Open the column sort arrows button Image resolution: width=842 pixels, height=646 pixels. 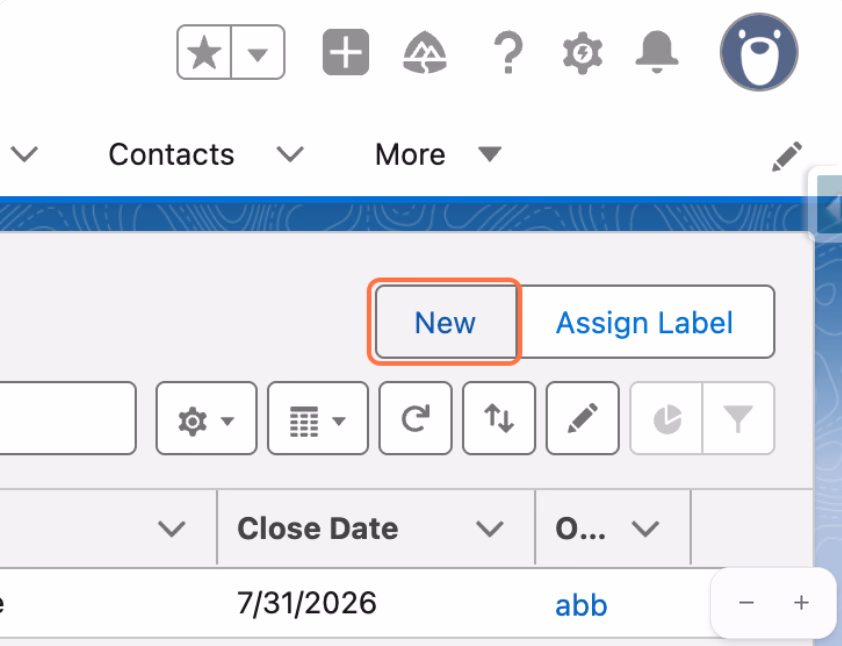pyautogui.click(x=499, y=418)
